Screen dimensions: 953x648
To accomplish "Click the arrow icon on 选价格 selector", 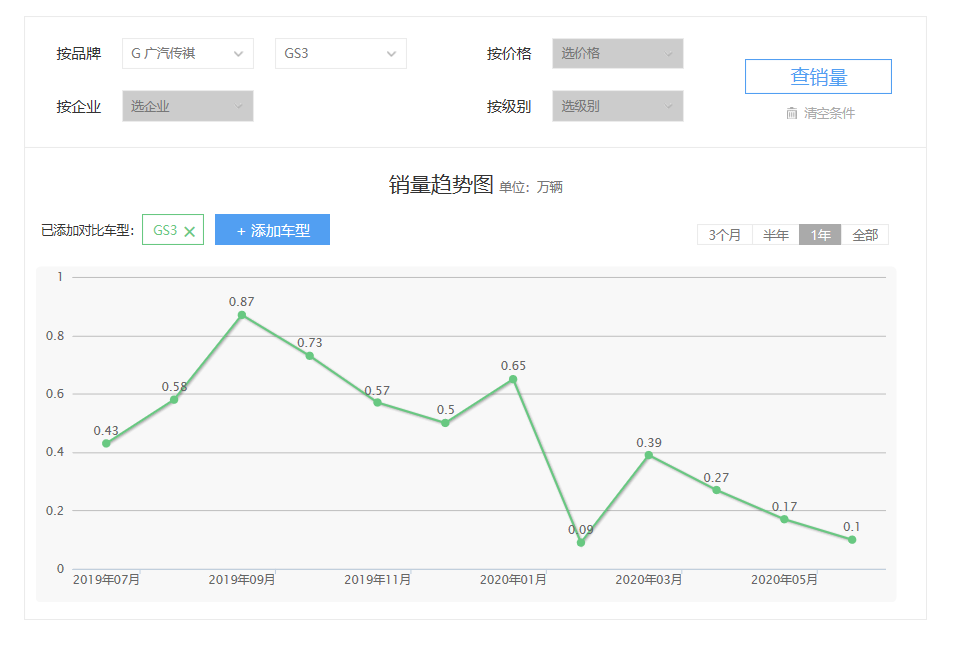I will (668, 53).
